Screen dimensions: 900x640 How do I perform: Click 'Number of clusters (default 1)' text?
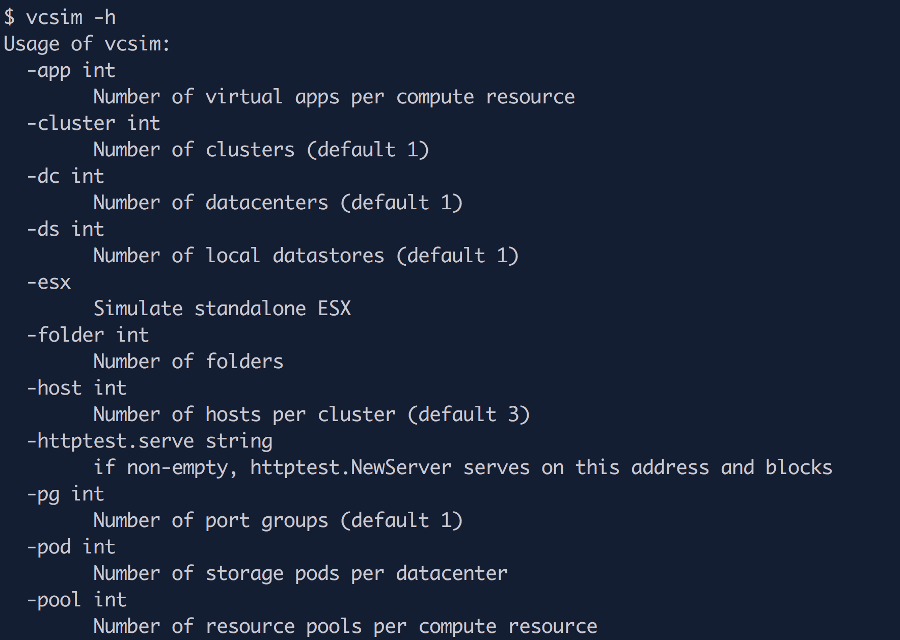pyautogui.click(x=261, y=150)
